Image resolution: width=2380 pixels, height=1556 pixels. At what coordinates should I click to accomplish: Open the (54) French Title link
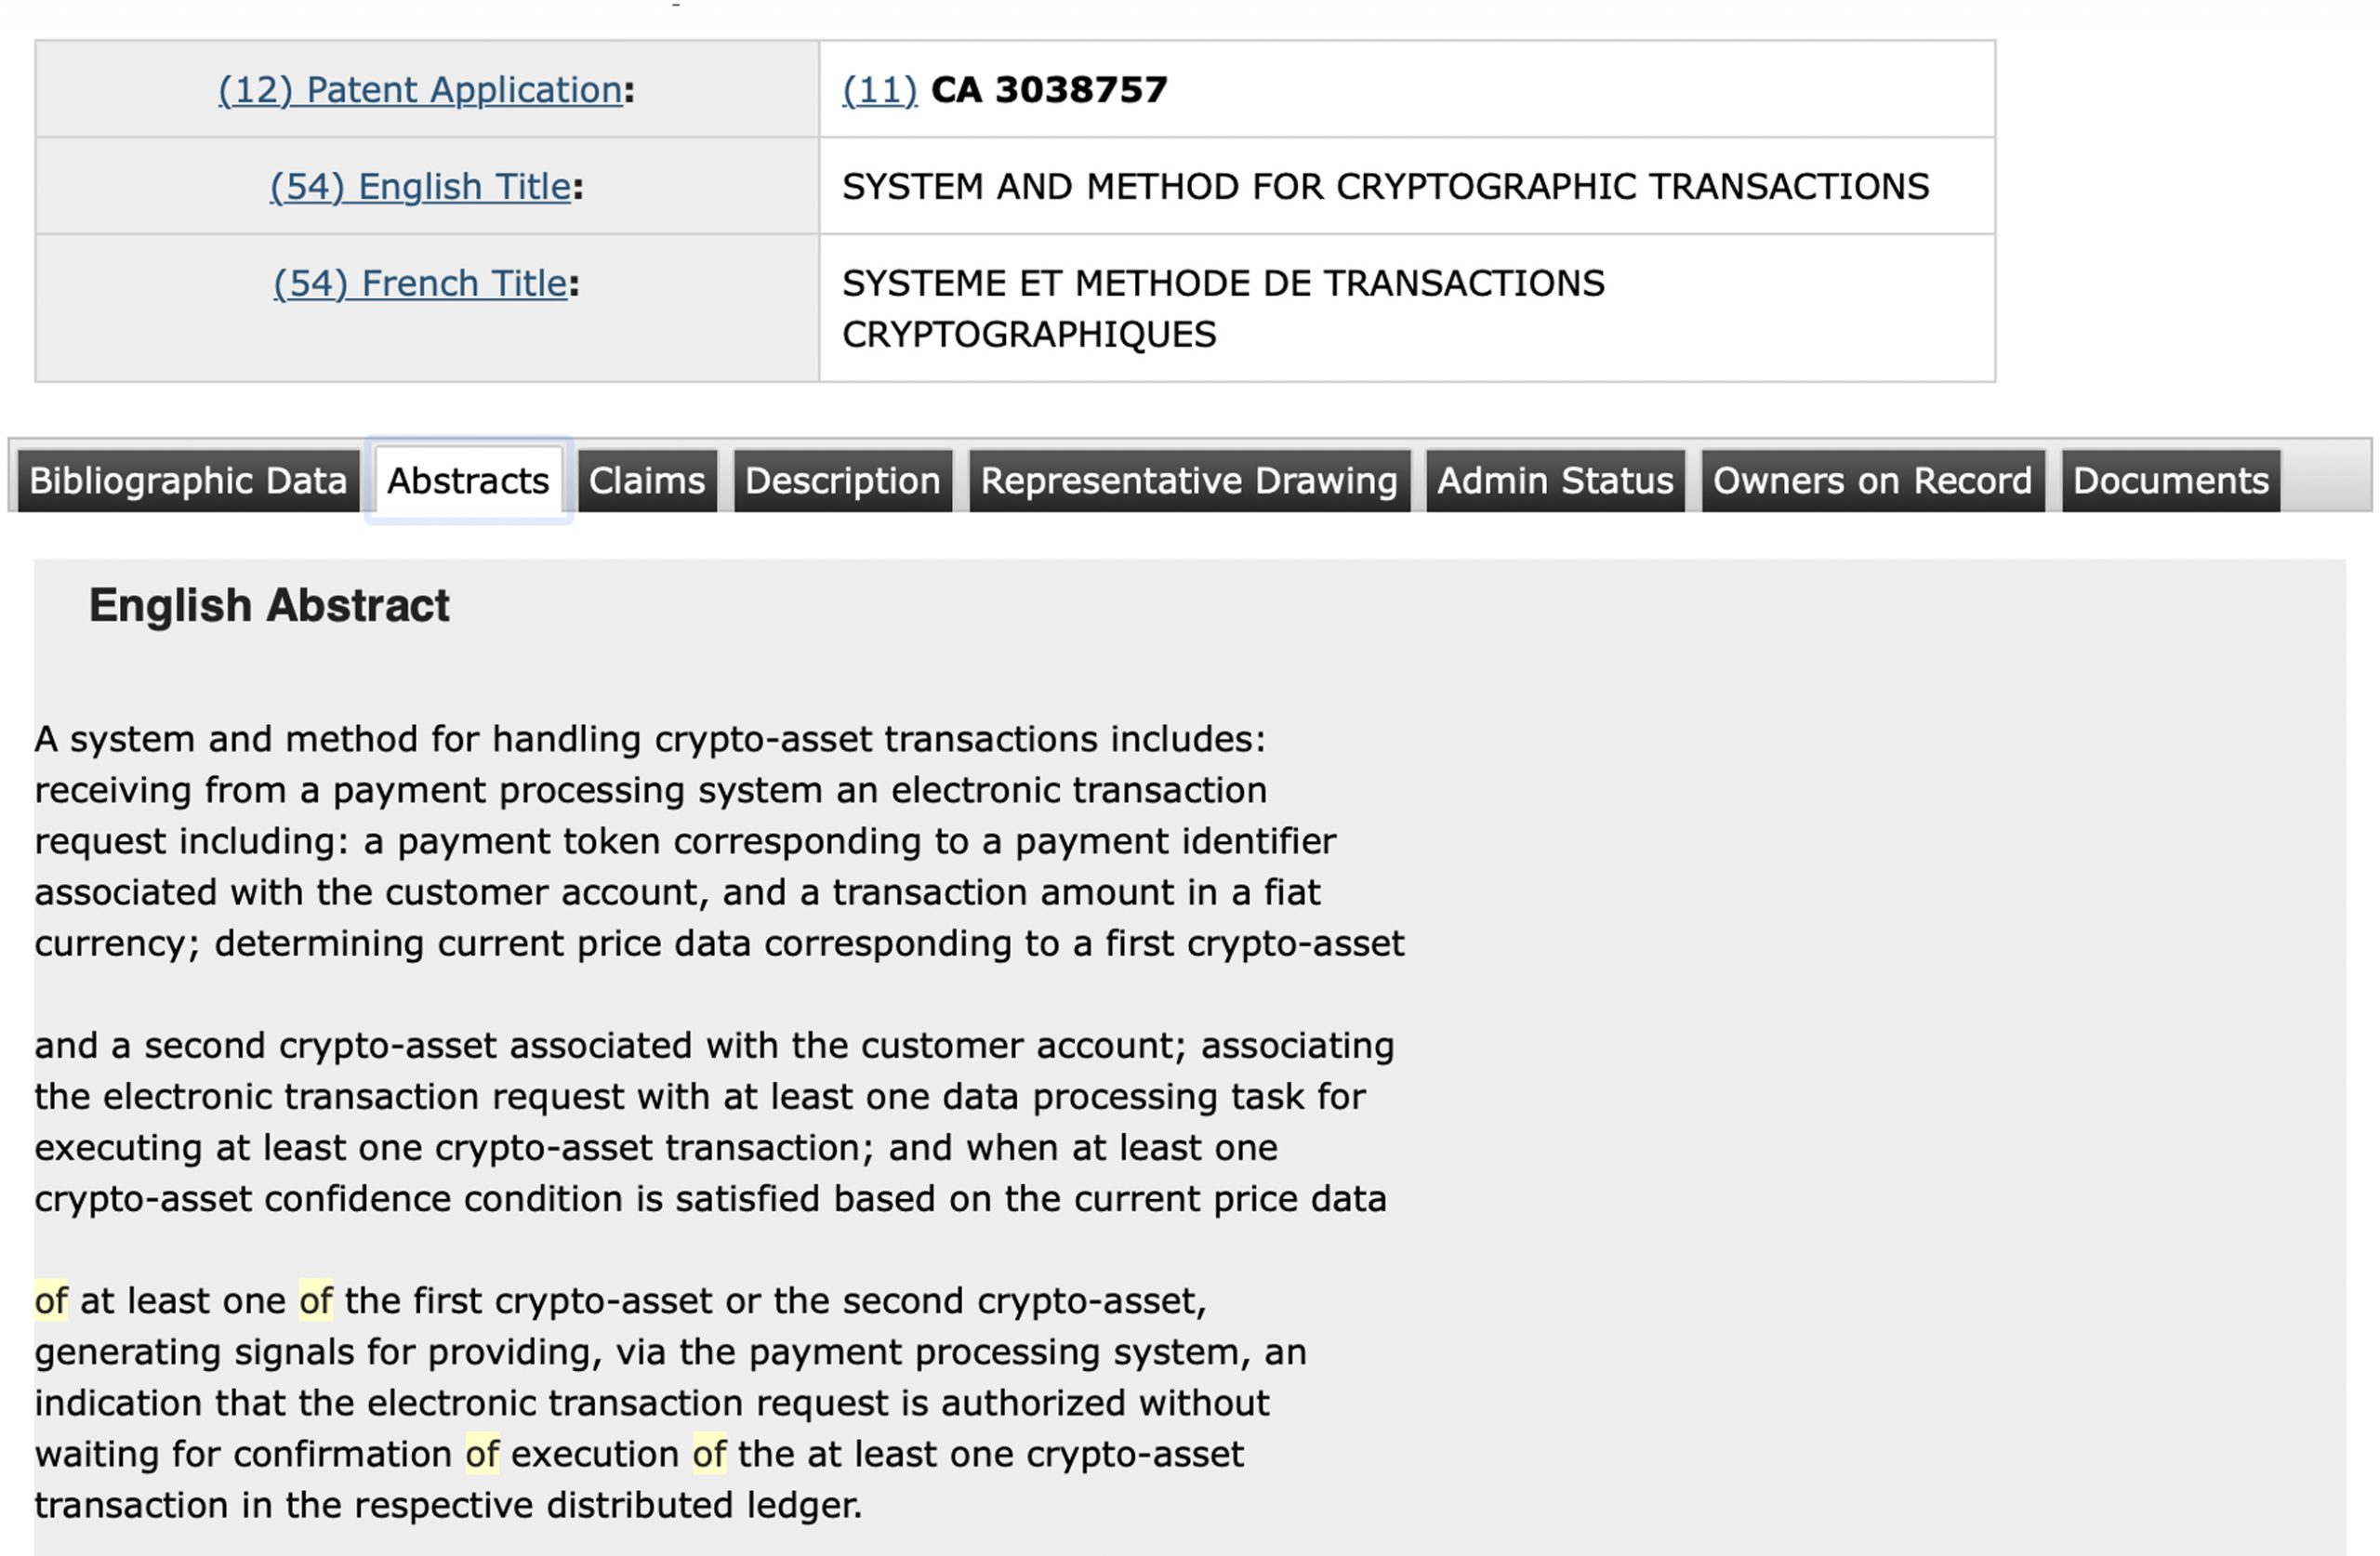click(x=421, y=284)
